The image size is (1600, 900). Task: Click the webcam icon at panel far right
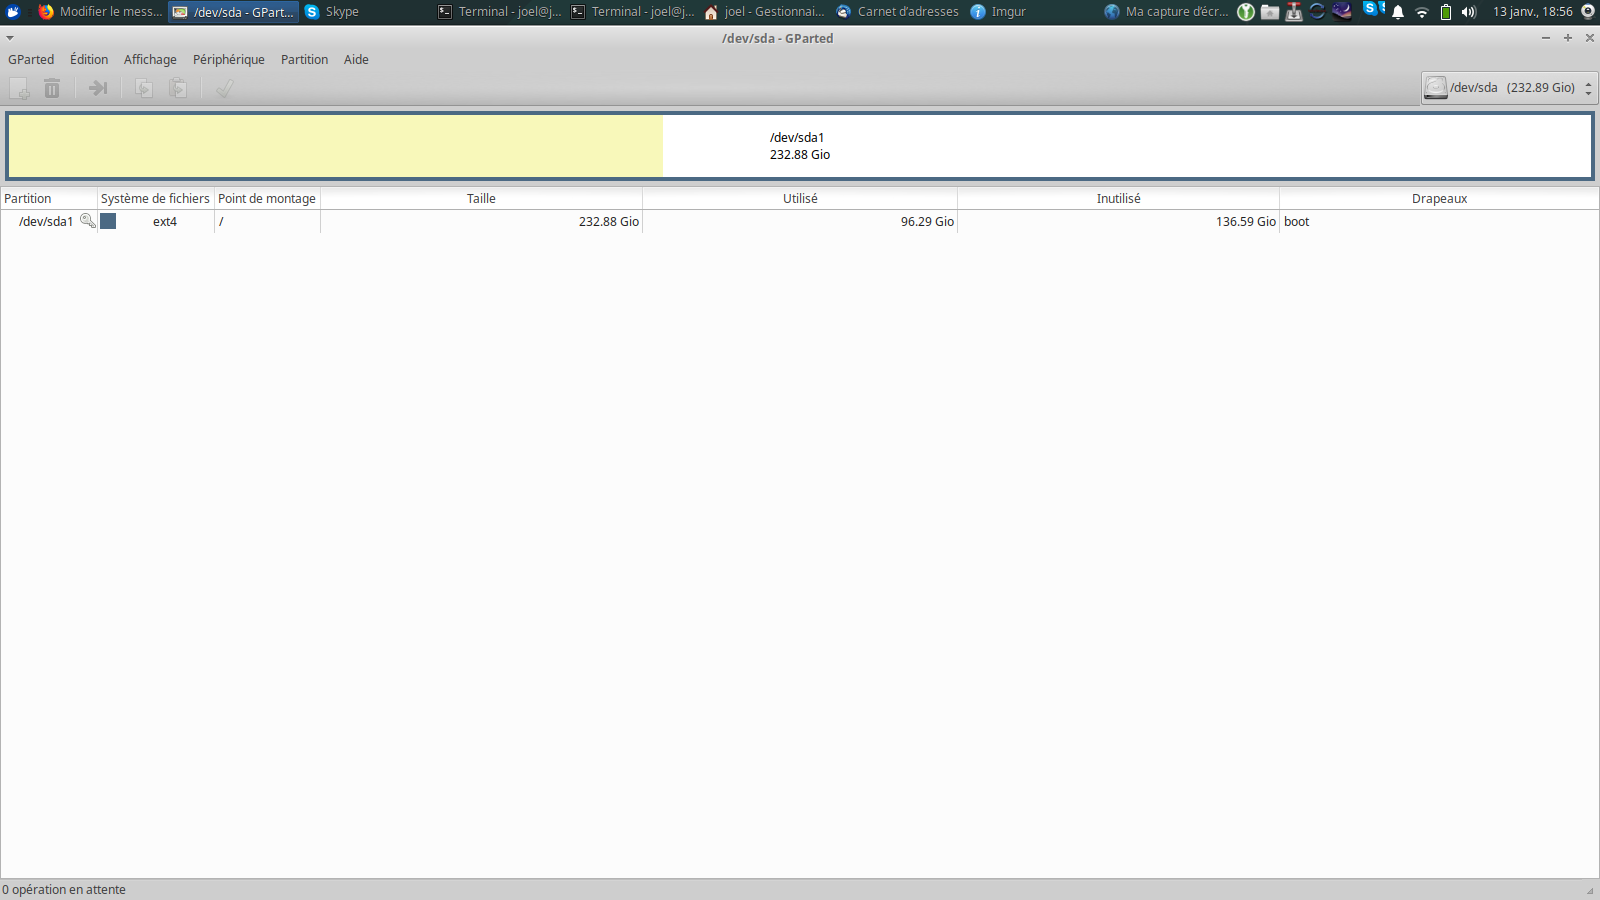tap(1588, 12)
